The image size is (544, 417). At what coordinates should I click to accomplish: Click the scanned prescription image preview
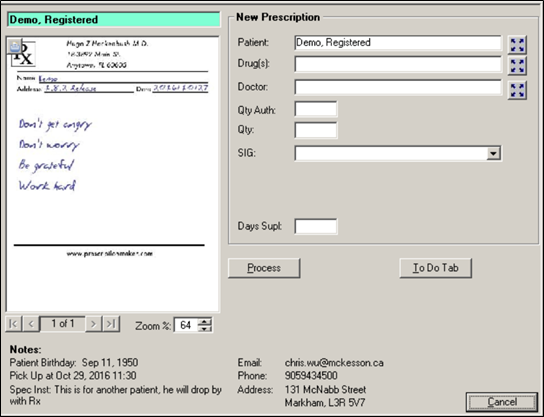tap(113, 174)
